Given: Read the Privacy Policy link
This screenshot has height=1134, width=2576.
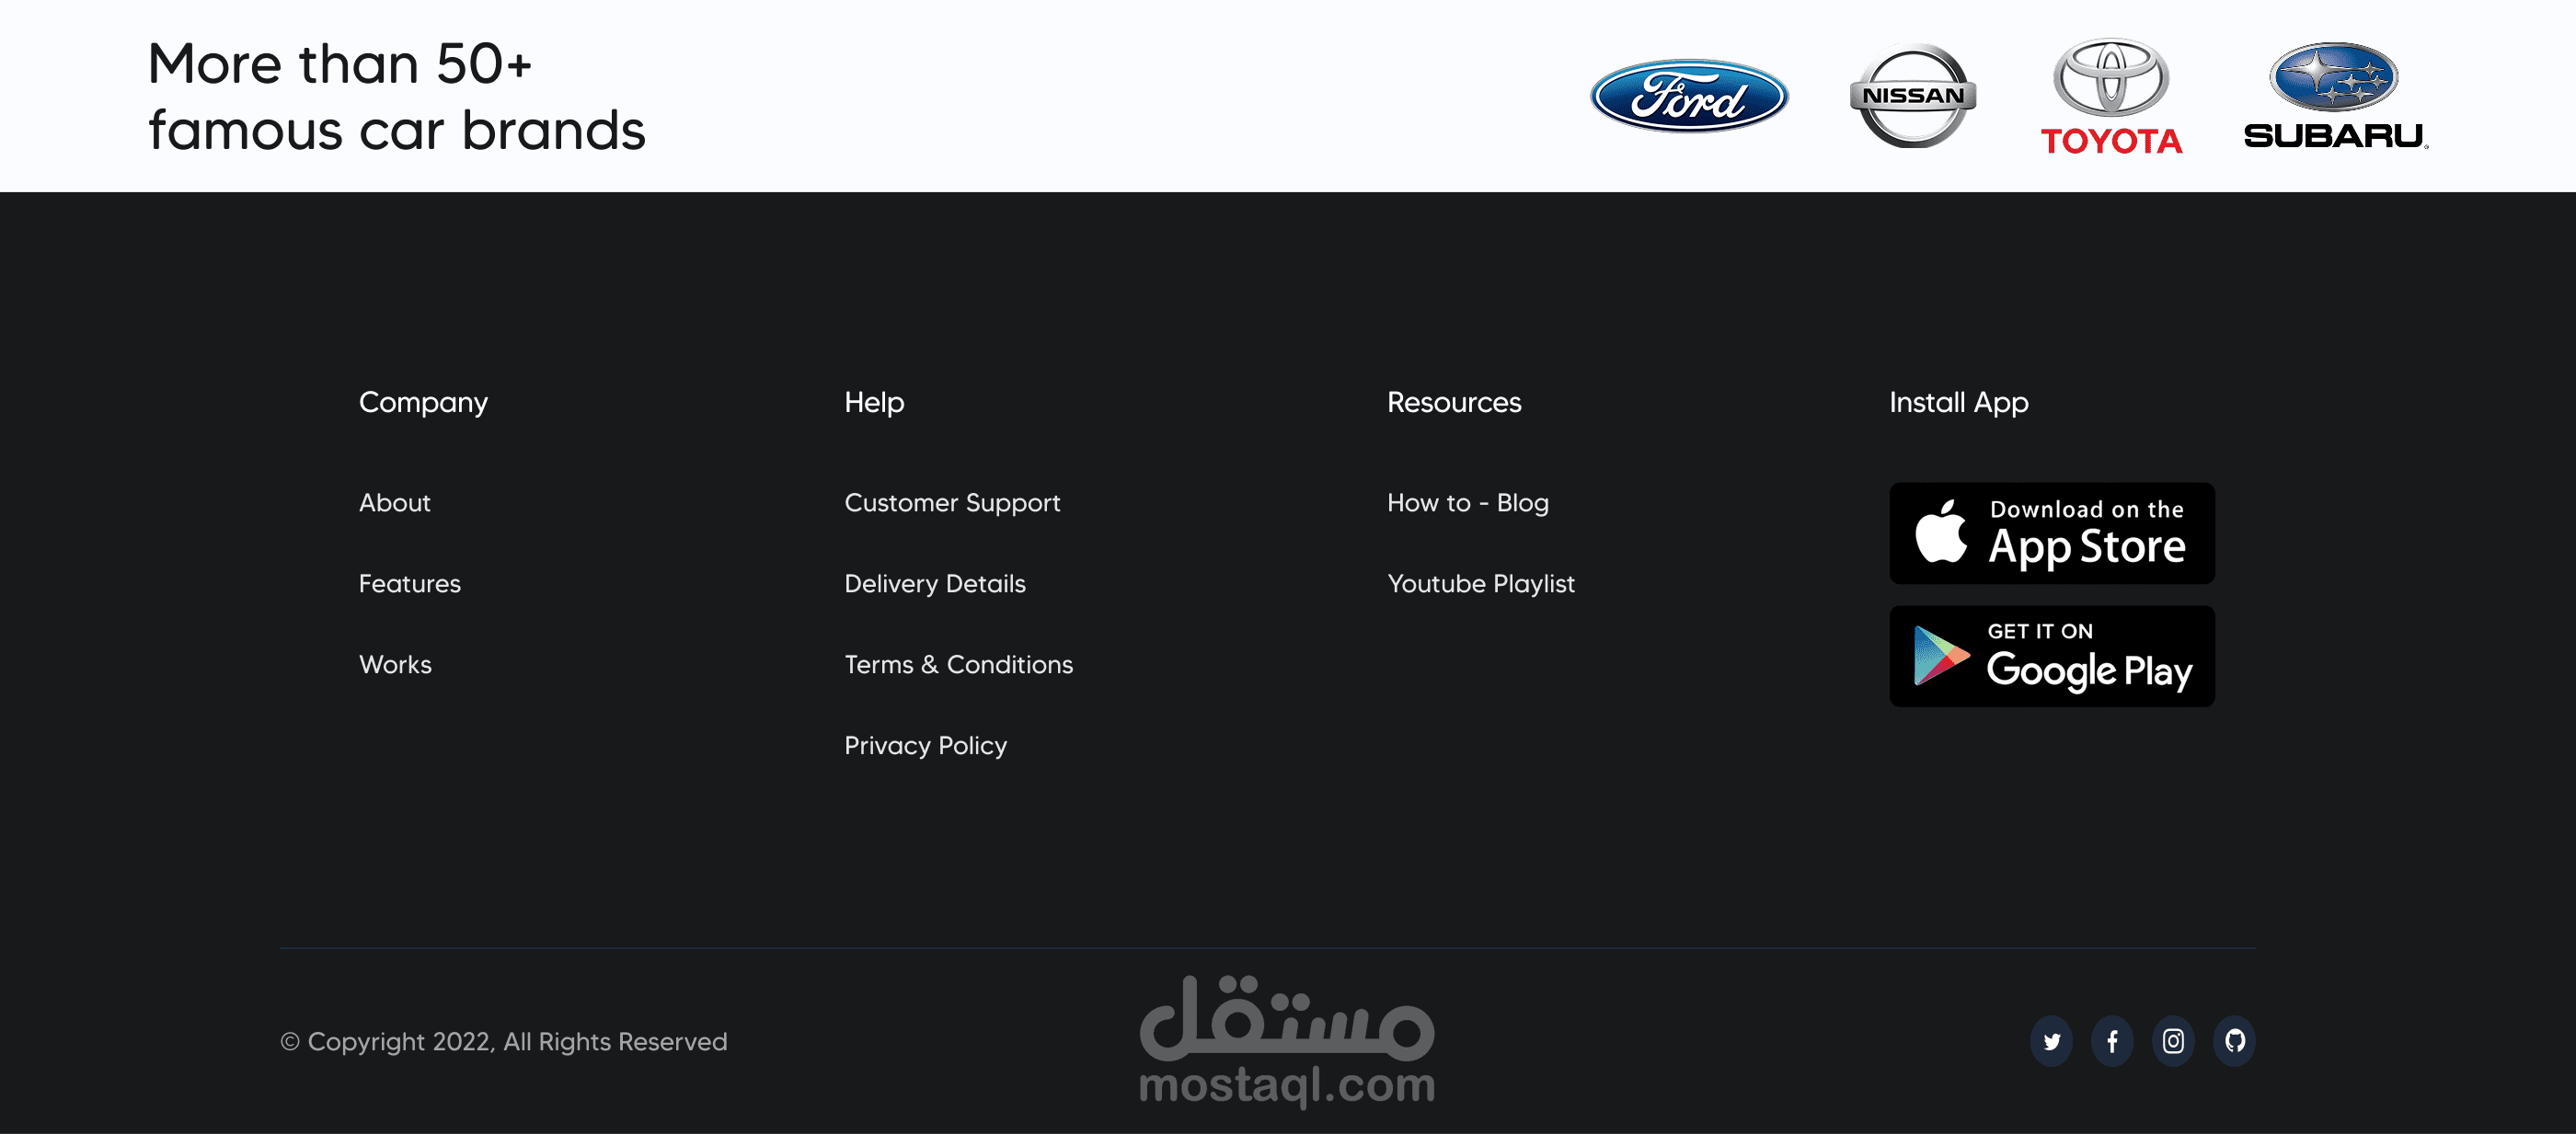Looking at the screenshot, I should point(925,745).
